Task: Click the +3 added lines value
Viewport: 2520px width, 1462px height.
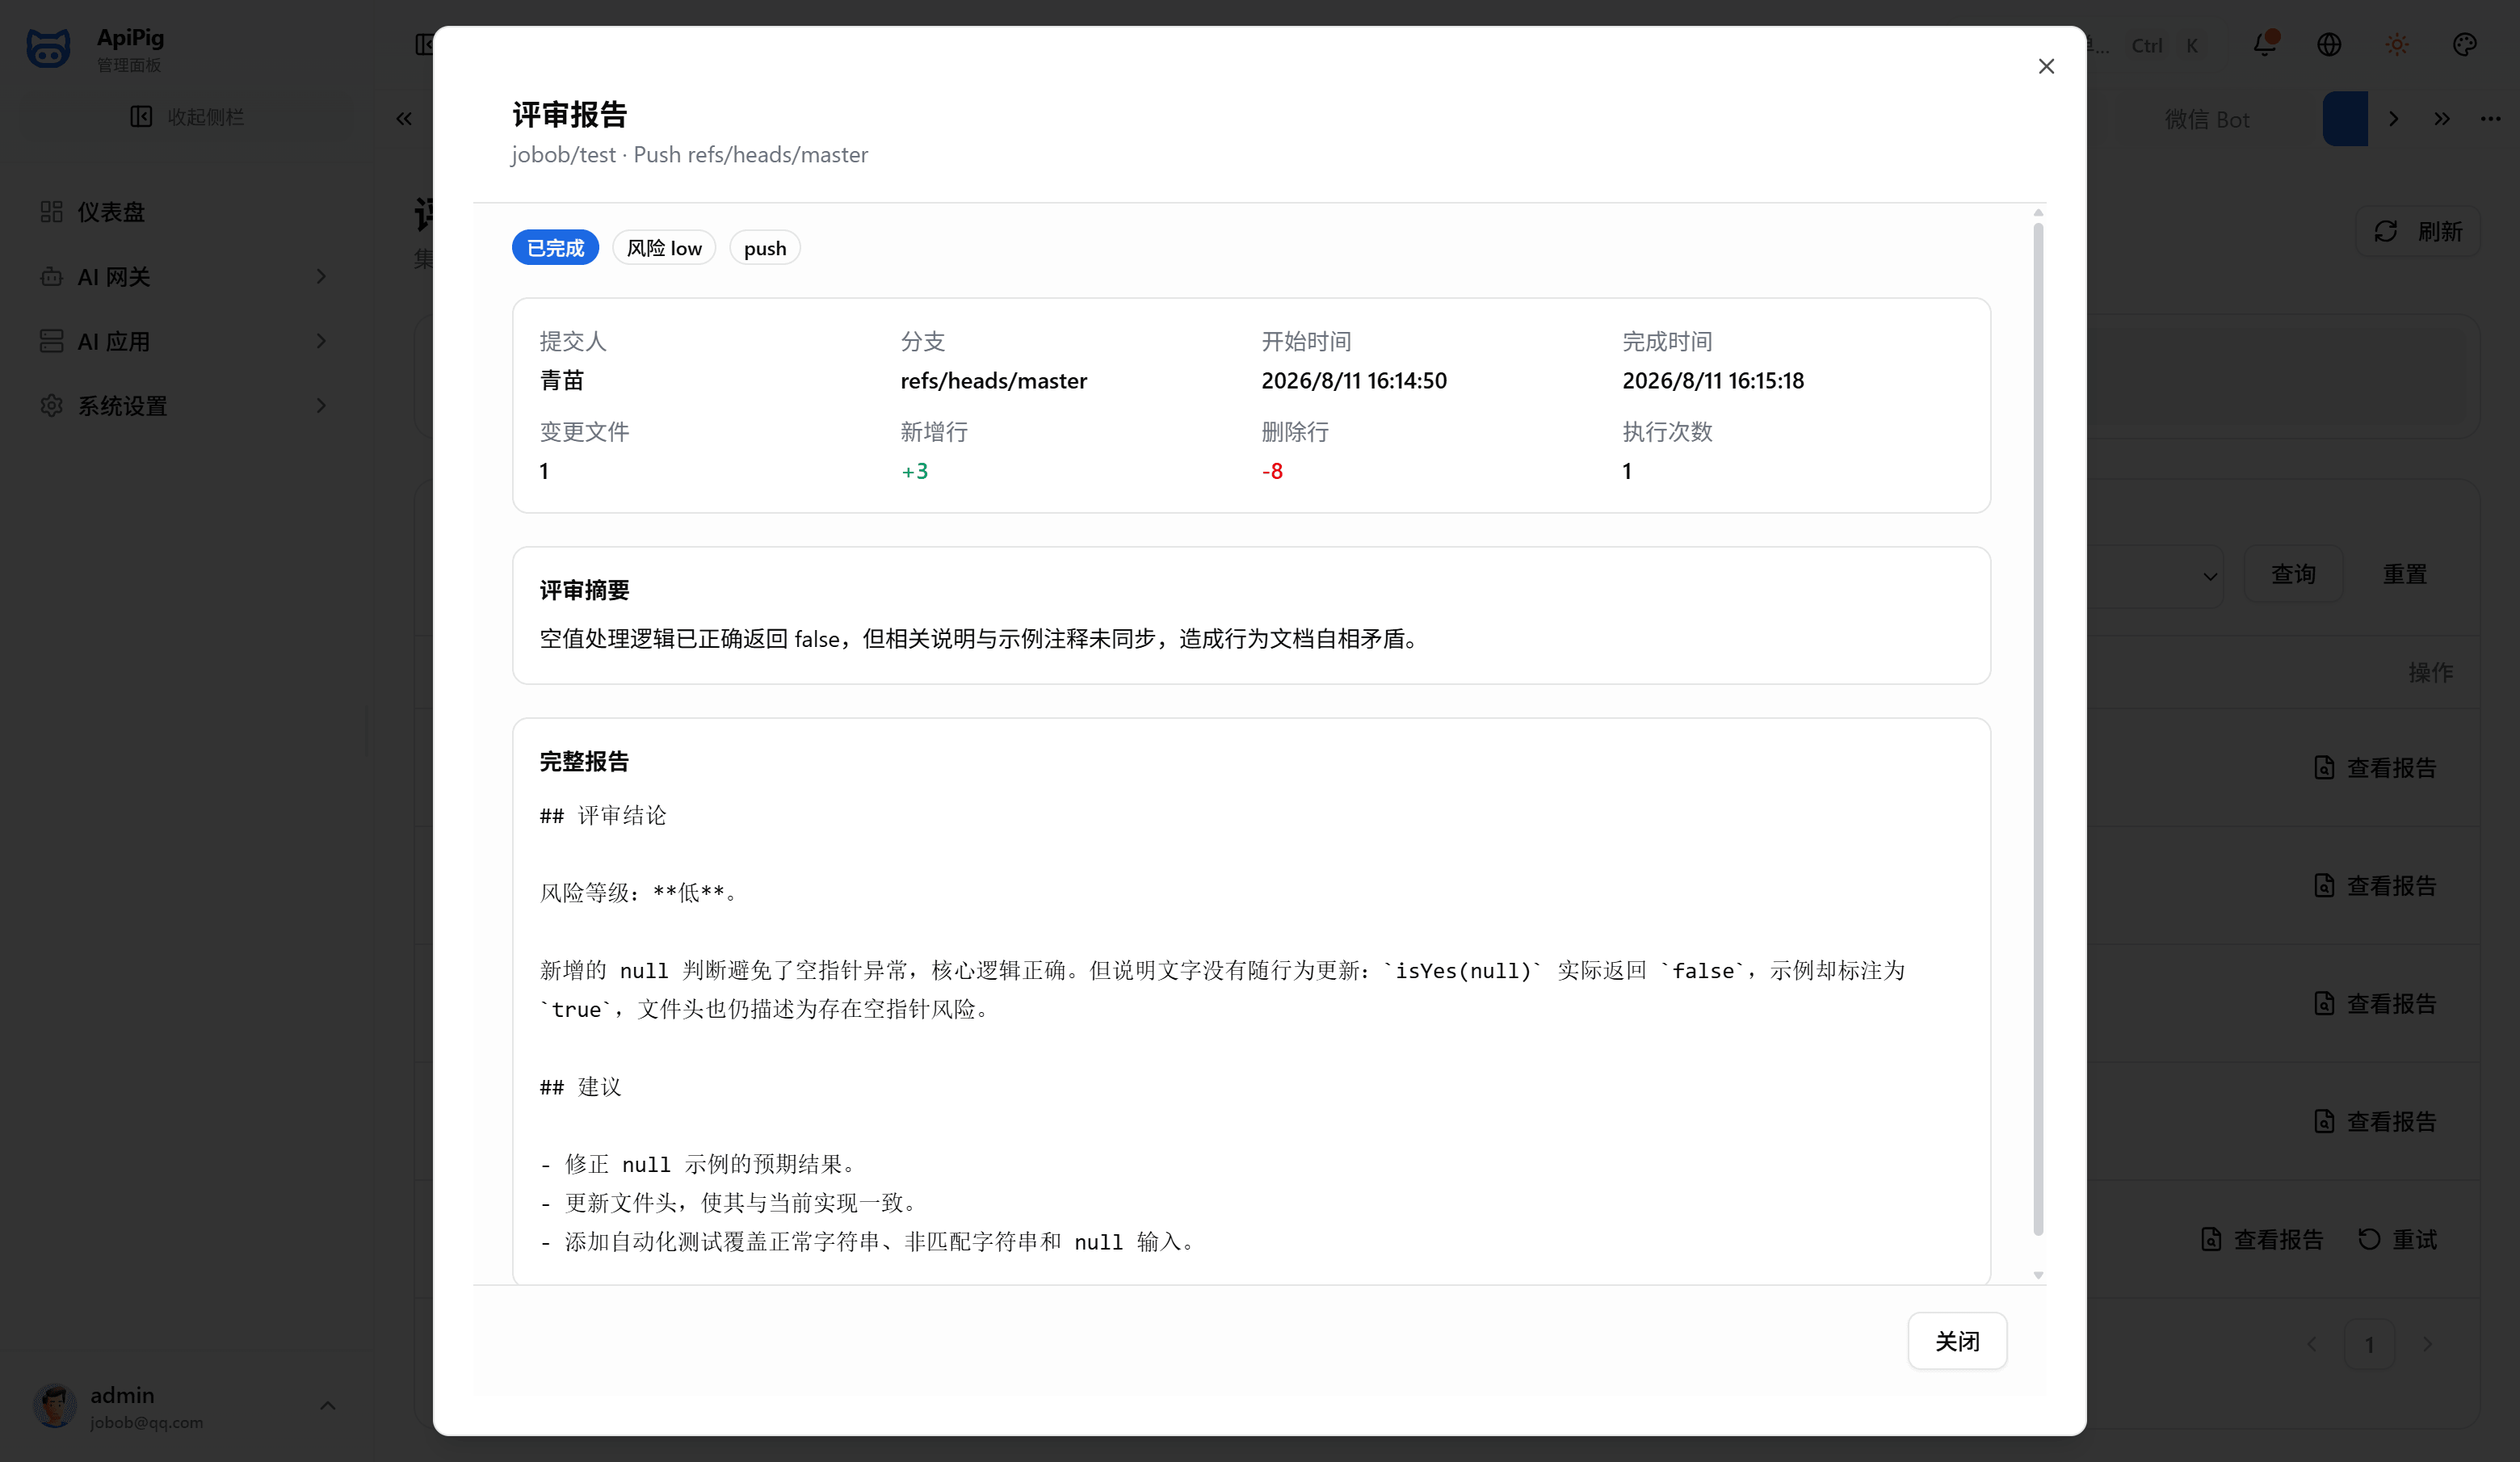Action: (x=914, y=471)
